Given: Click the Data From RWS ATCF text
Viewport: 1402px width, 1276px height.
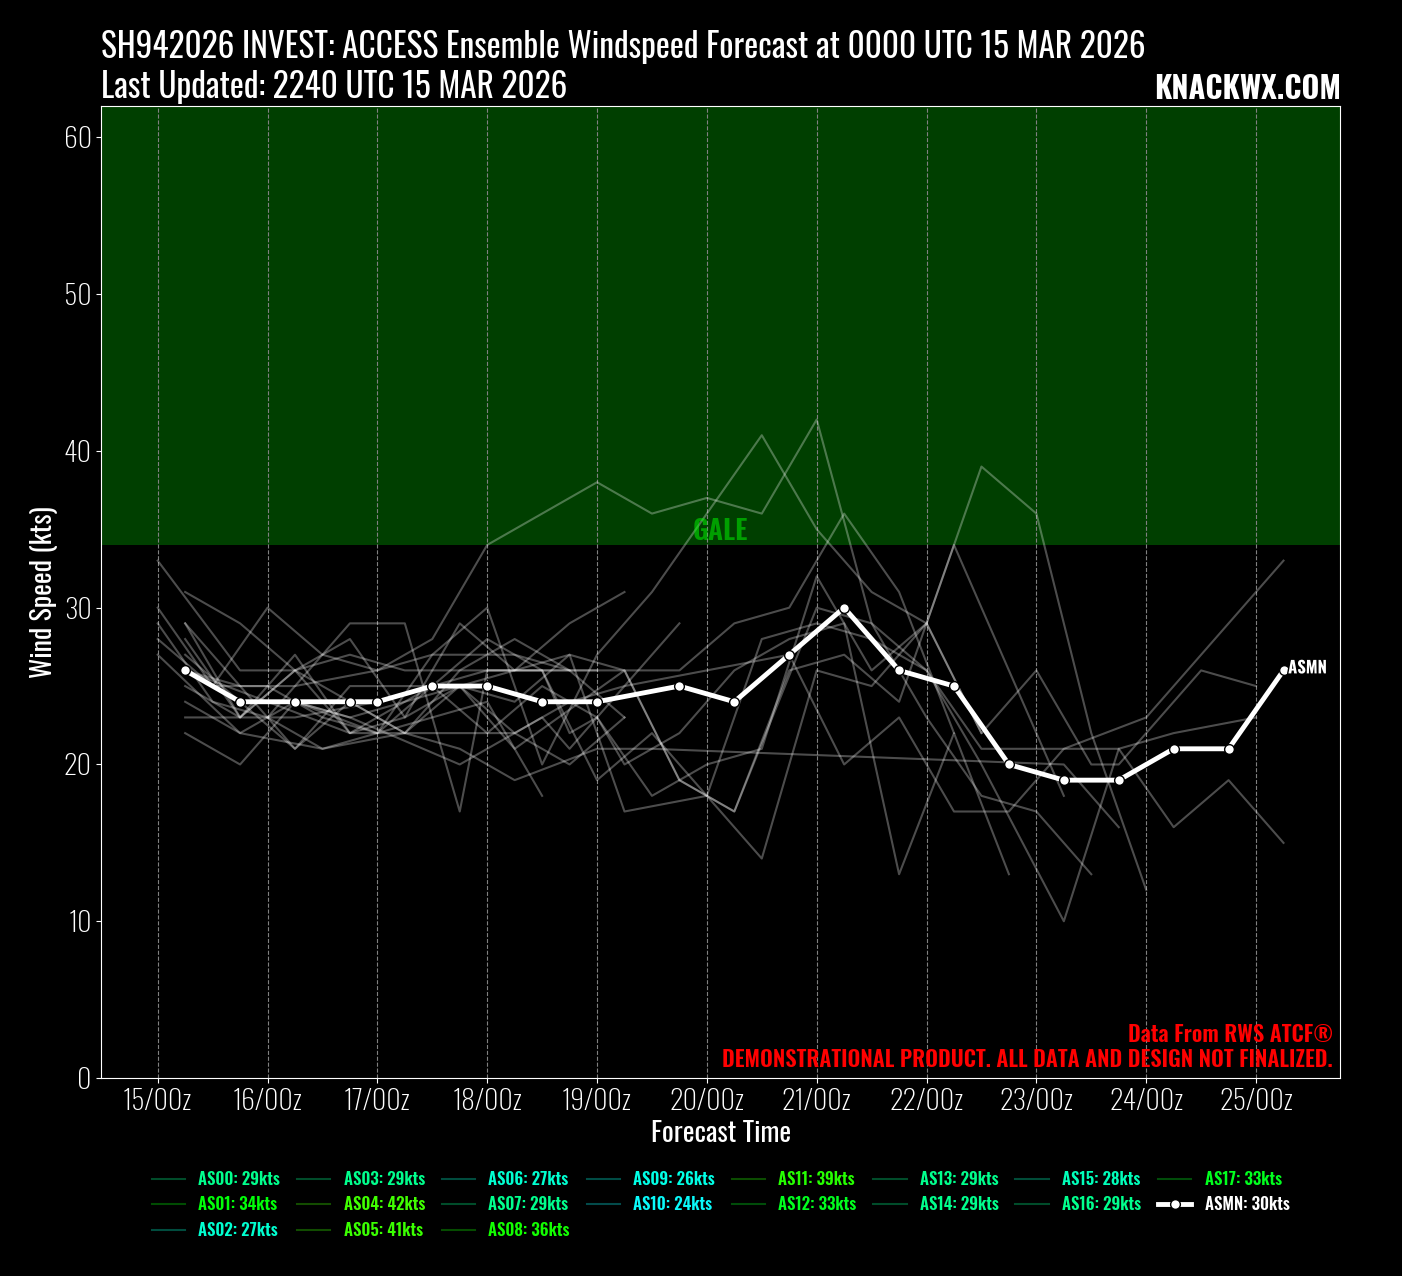Looking at the screenshot, I should (1229, 1034).
